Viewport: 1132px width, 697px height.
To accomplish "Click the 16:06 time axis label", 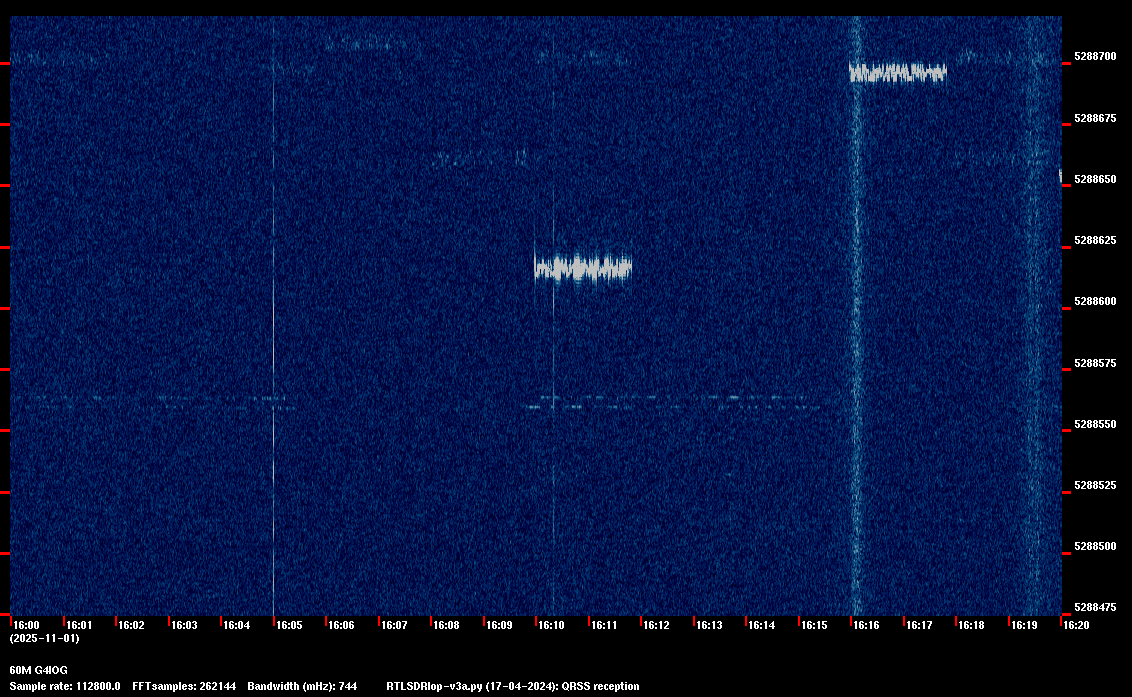I will point(341,625).
